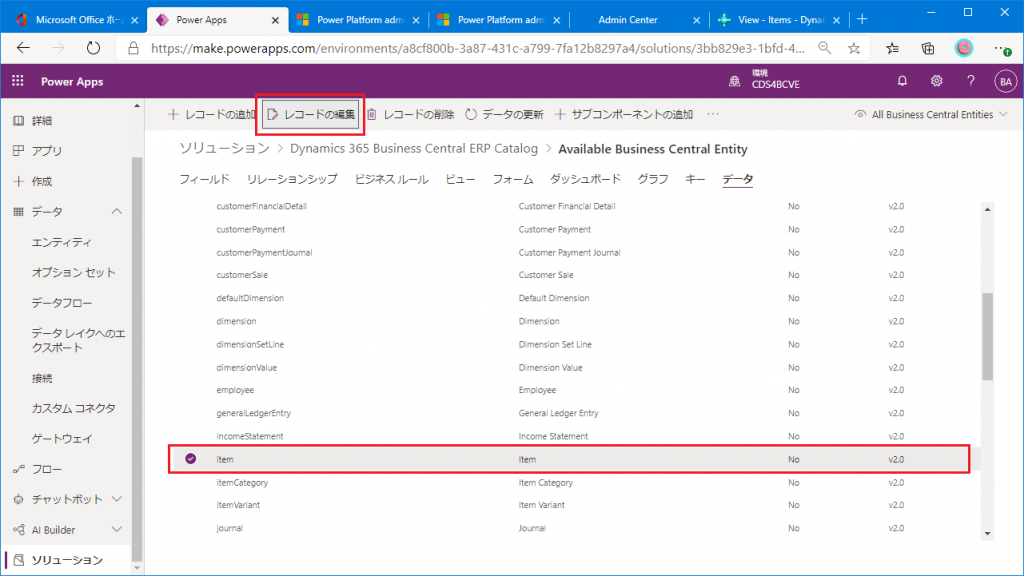
Task: Open 接続 in the sidebar
Action: pyautogui.click(x=42, y=378)
